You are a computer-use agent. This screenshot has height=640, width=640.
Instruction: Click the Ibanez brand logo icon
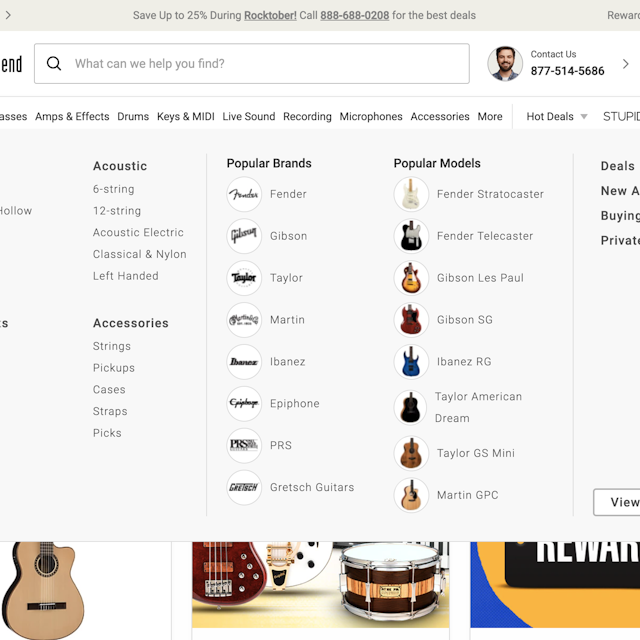click(x=244, y=362)
